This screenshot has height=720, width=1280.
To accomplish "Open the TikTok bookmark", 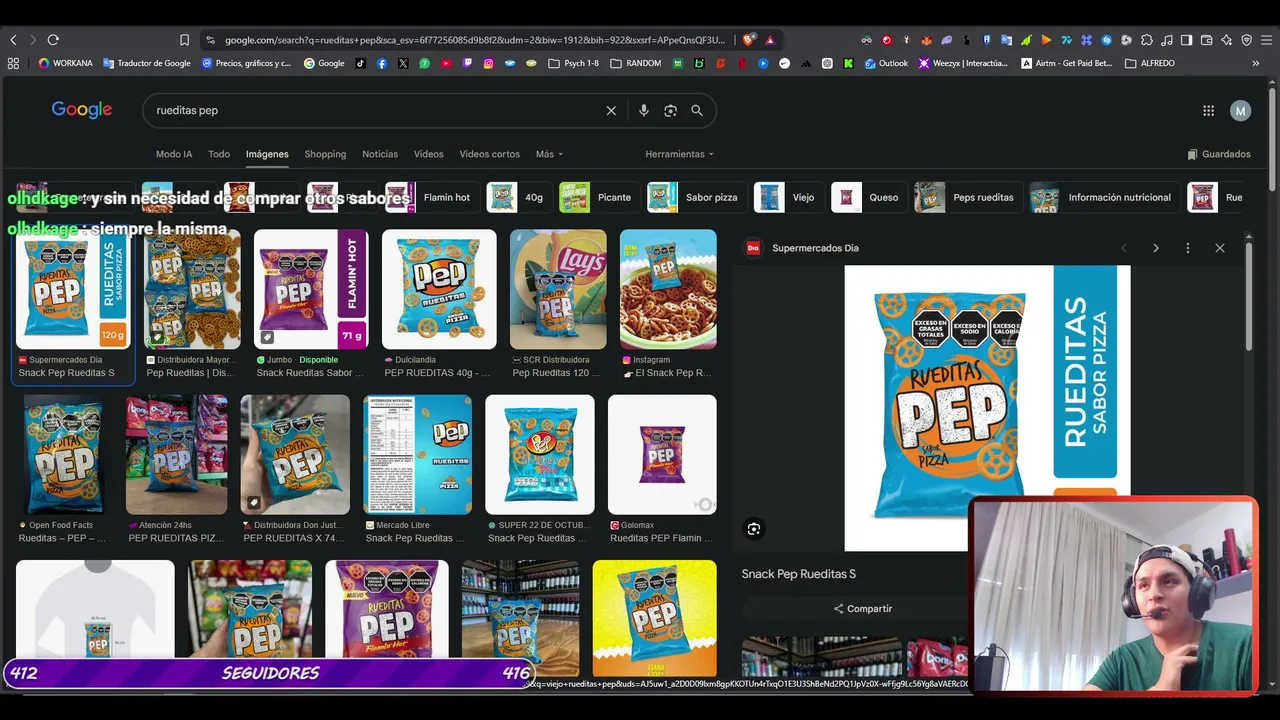I will pos(361,63).
